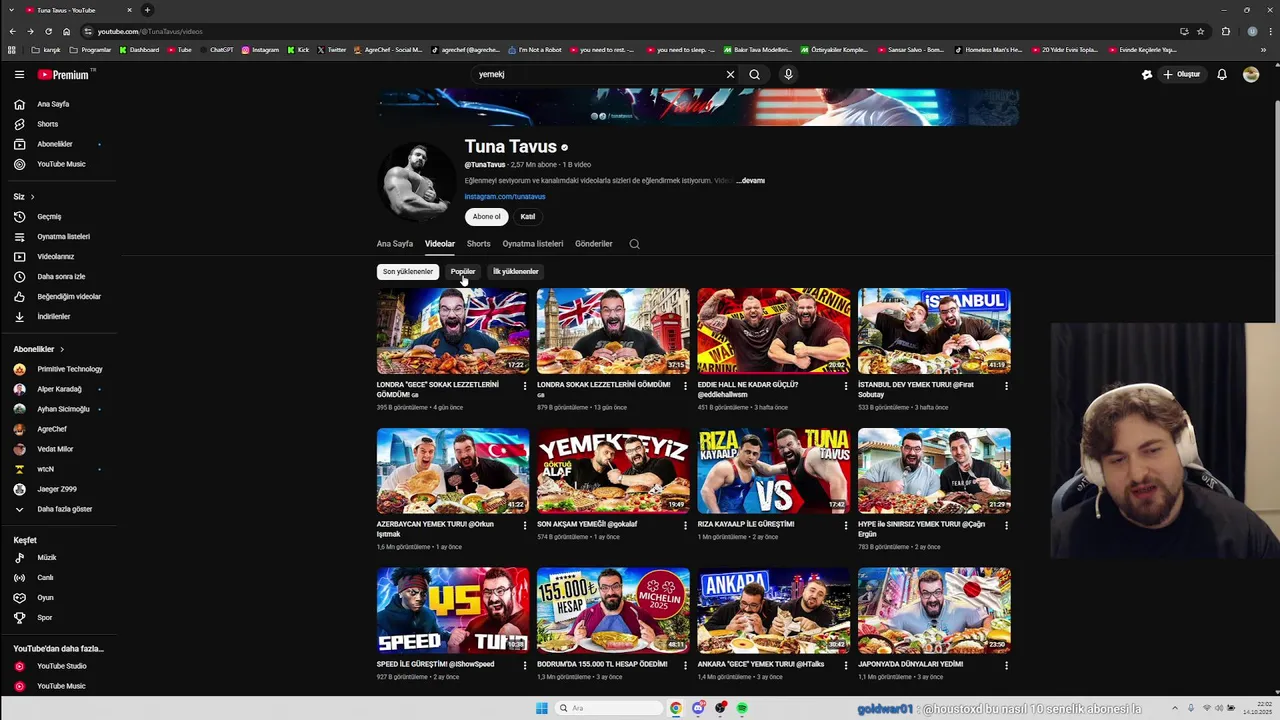Start voice search with microphone icon
Viewport: 1280px width, 720px height.
[788, 74]
